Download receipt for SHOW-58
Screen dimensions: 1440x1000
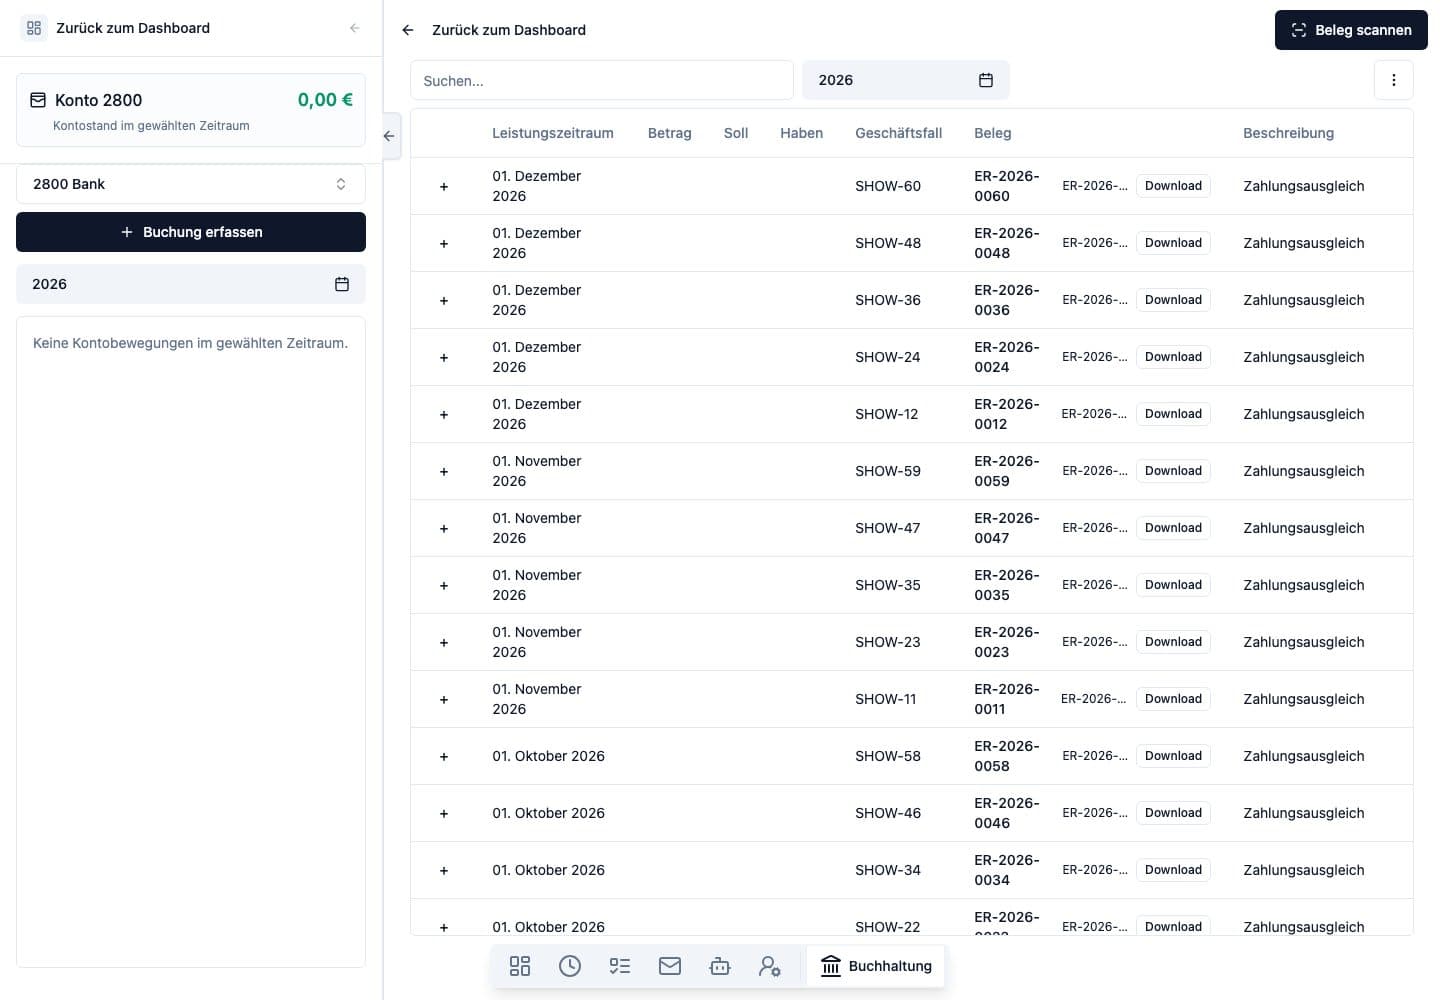coord(1173,756)
